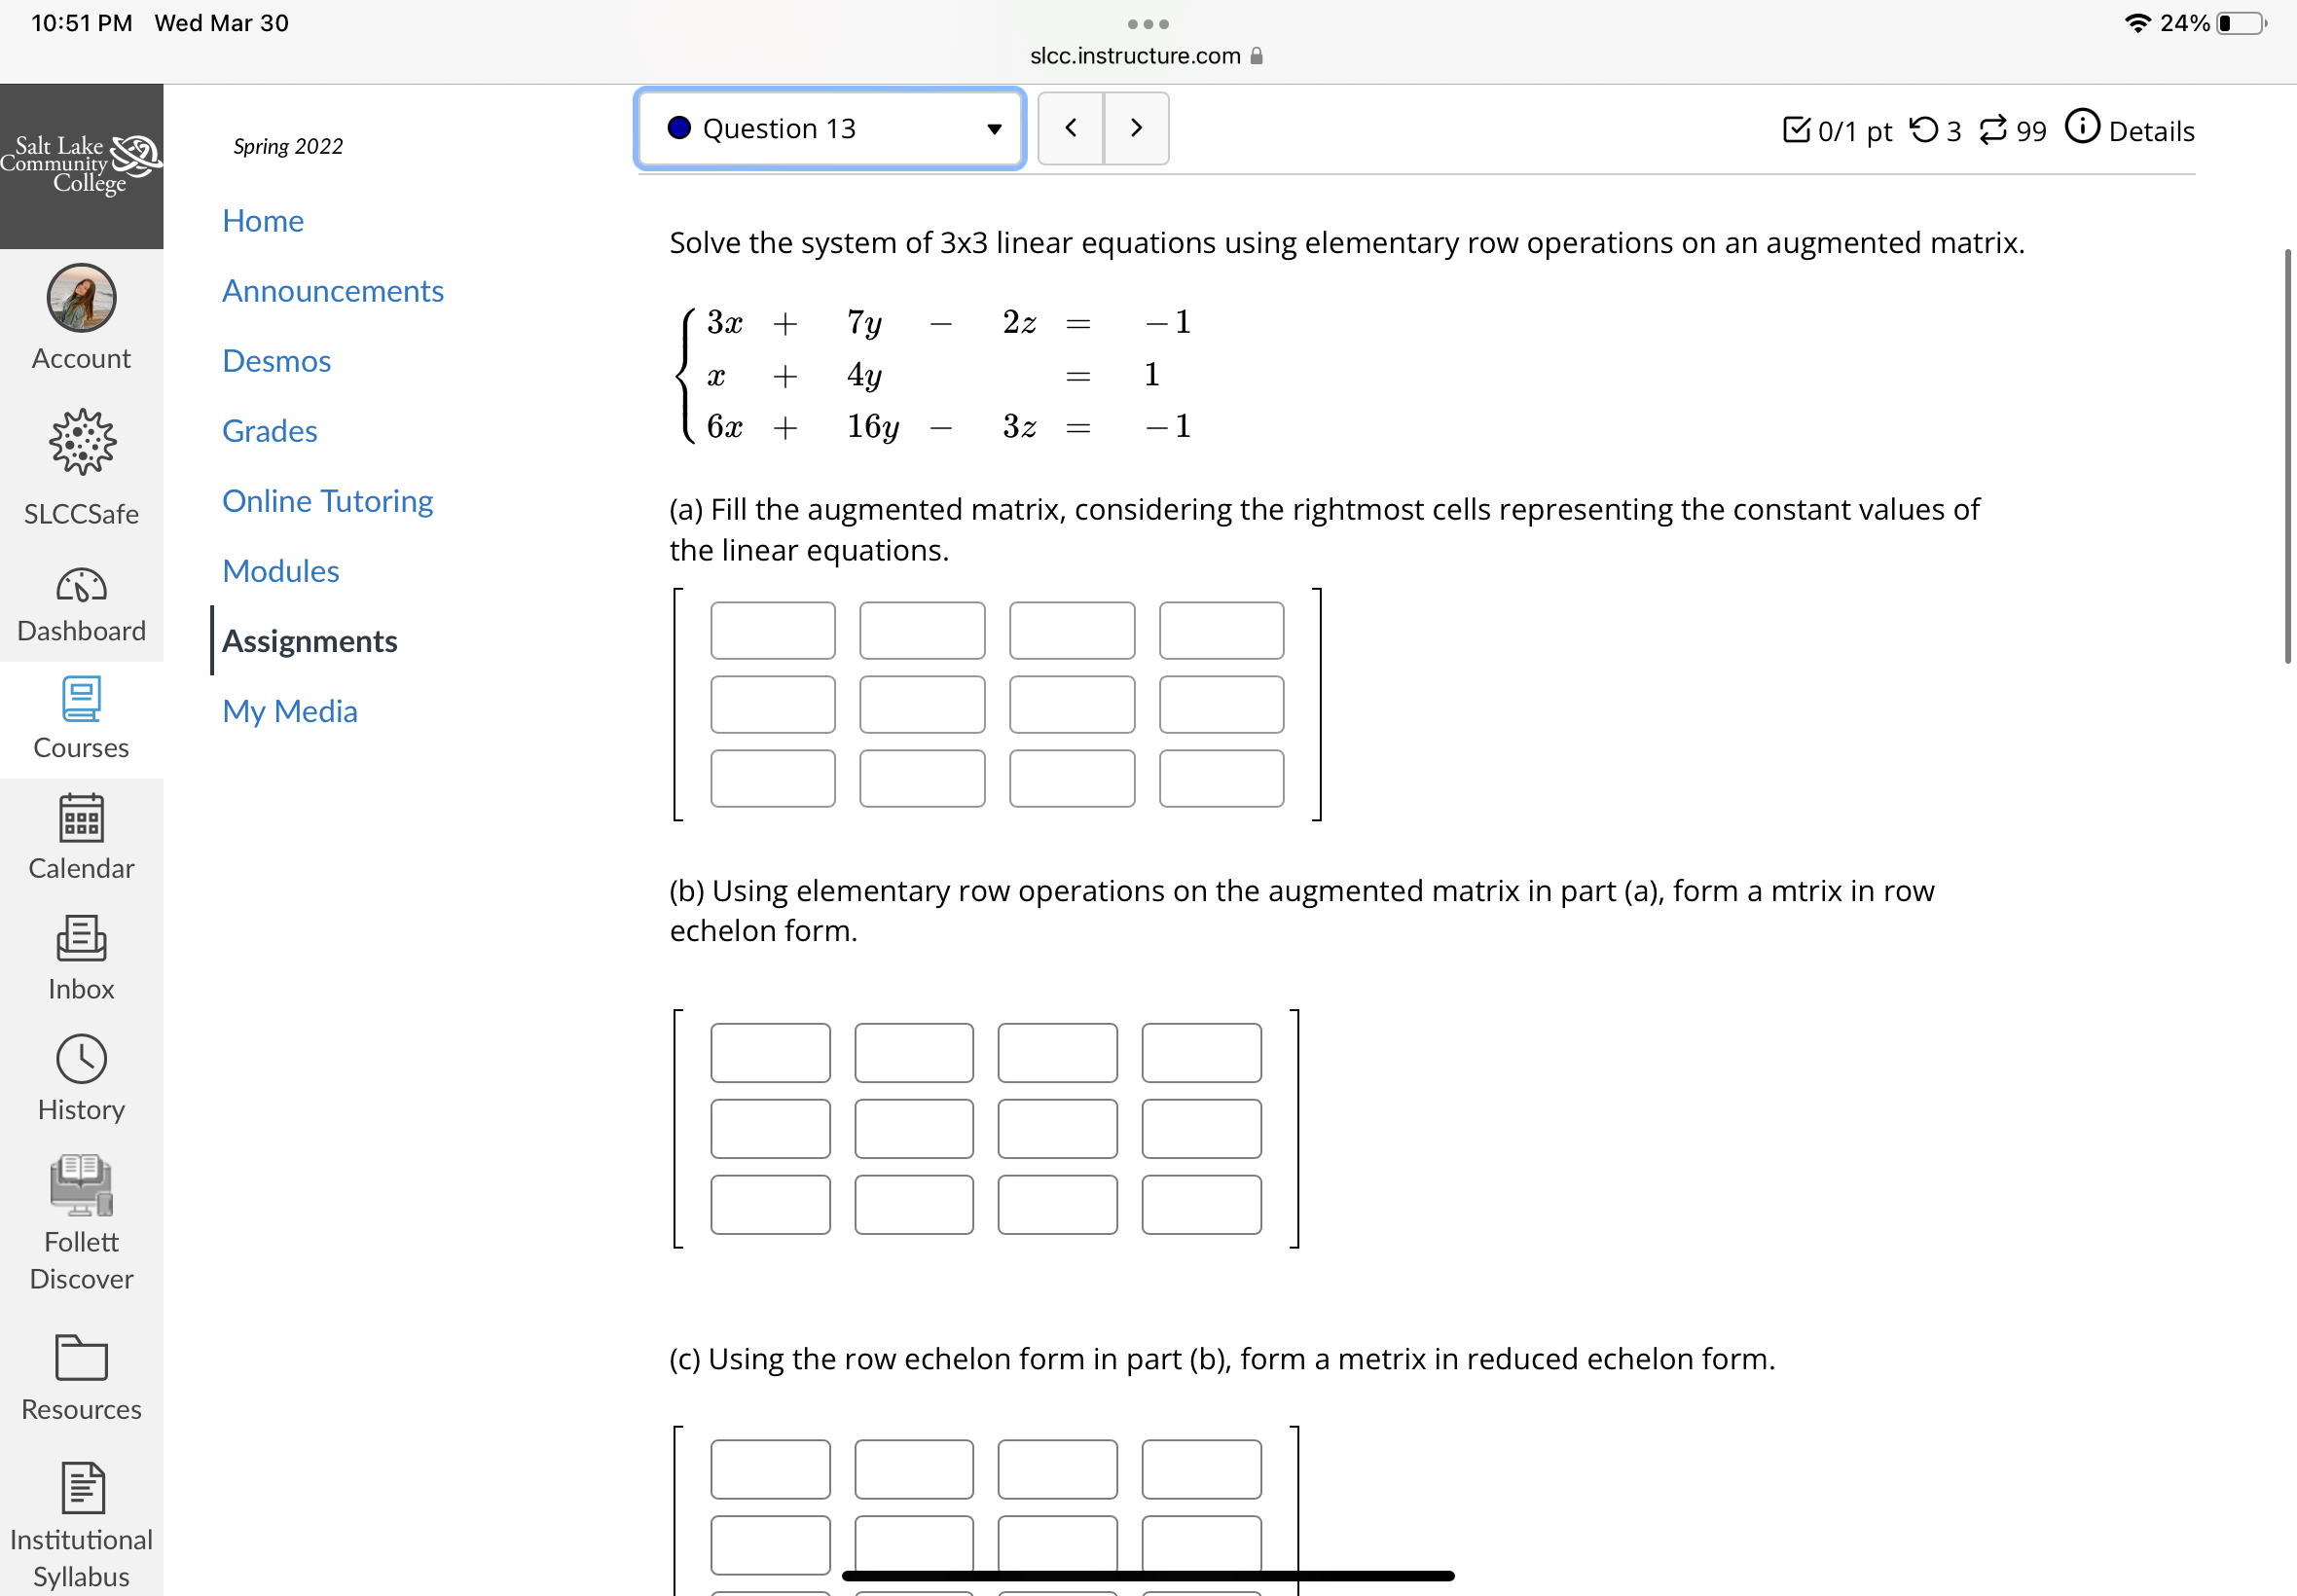
Task: Click first cell of augmented matrix (a)
Action: [x=772, y=631]
